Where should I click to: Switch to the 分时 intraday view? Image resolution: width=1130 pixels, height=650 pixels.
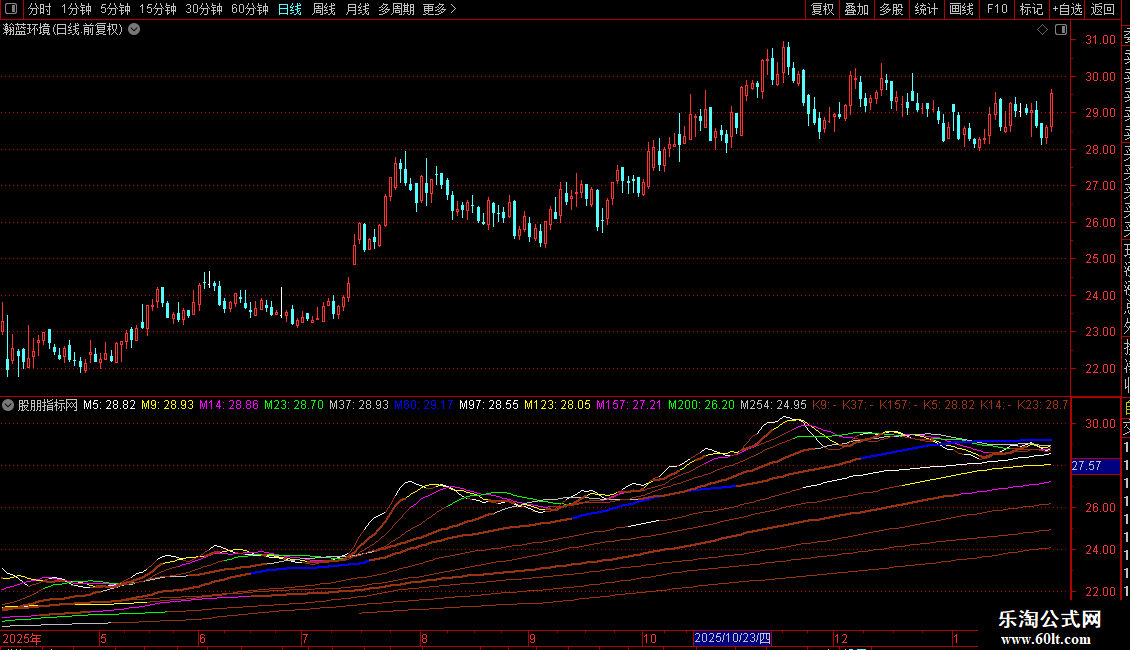pyautogui.click(x=40, y=9)
